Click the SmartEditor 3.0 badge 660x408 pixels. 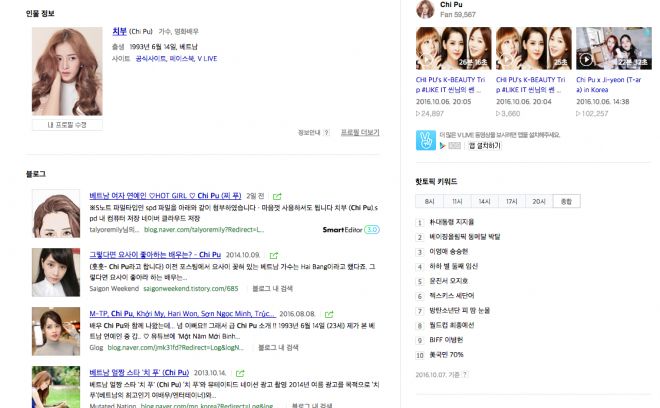point(350,229)
